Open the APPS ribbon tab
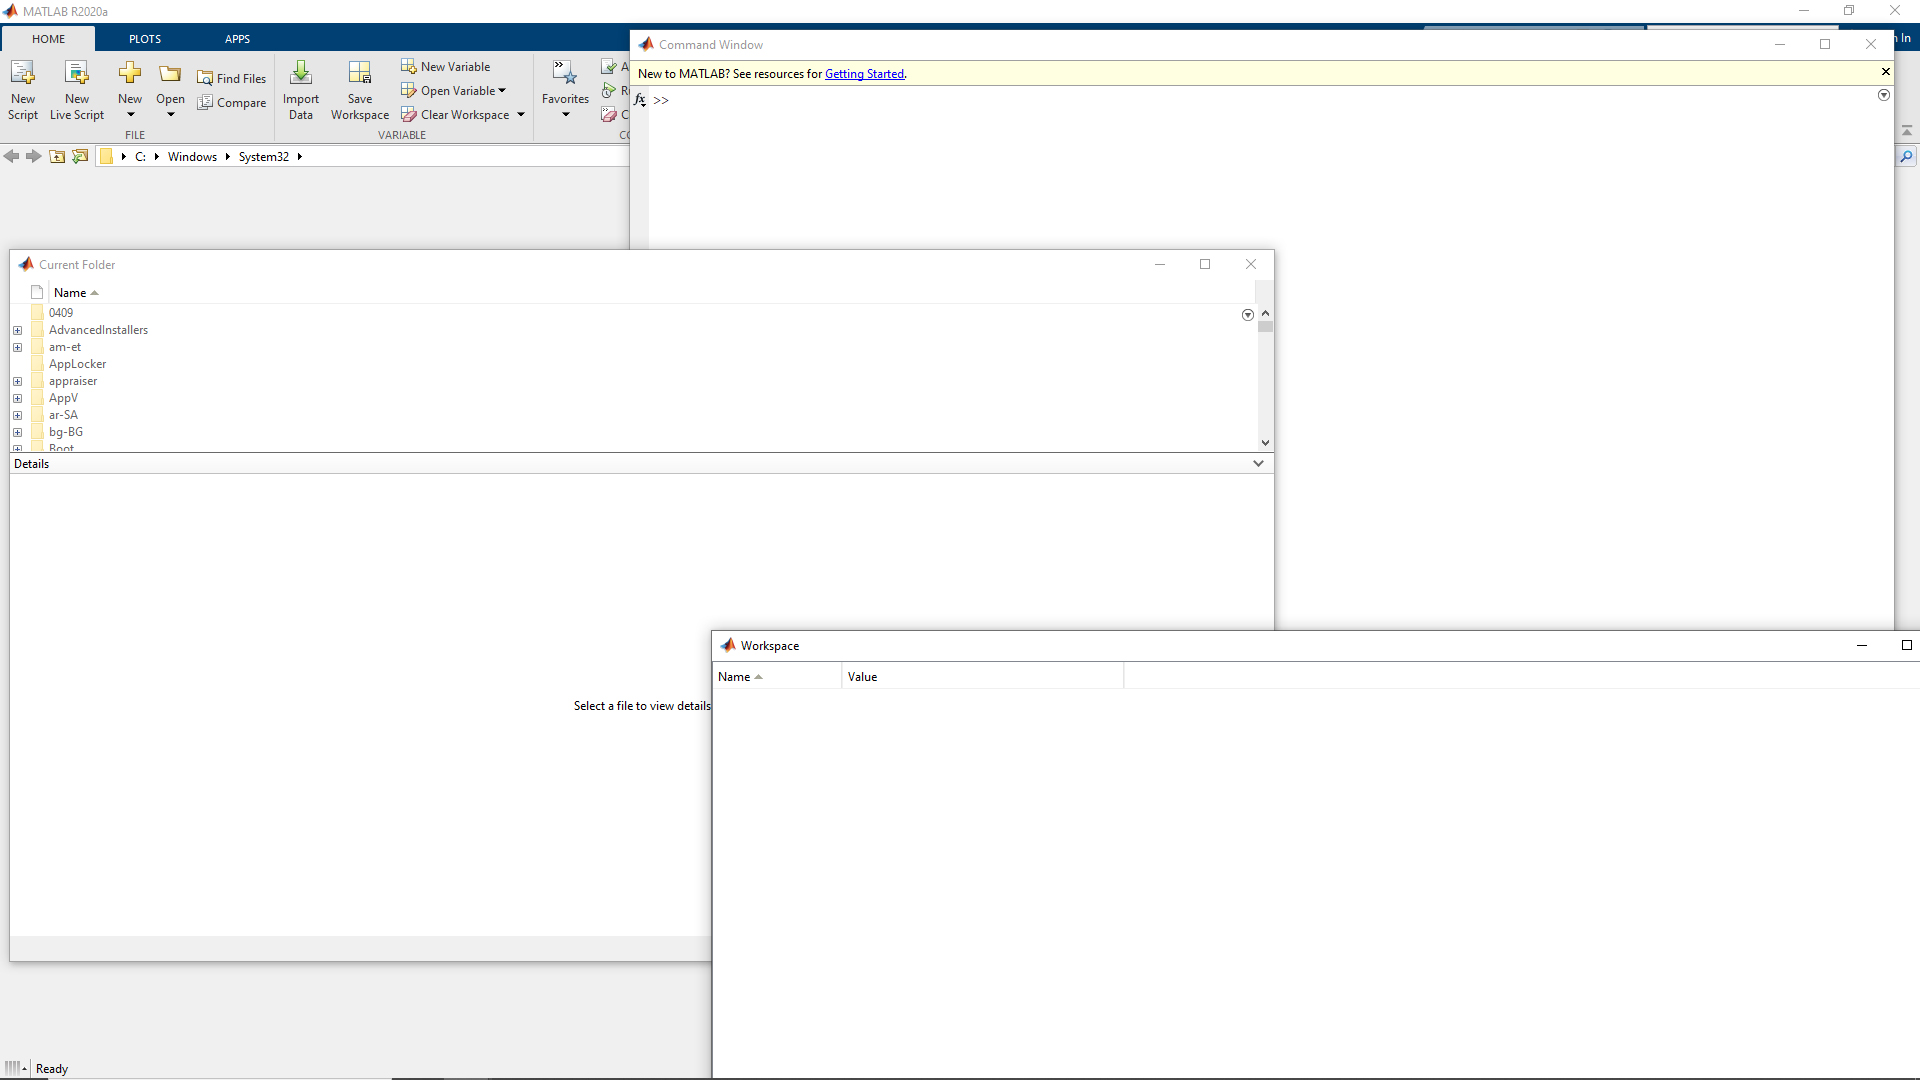 237,38
